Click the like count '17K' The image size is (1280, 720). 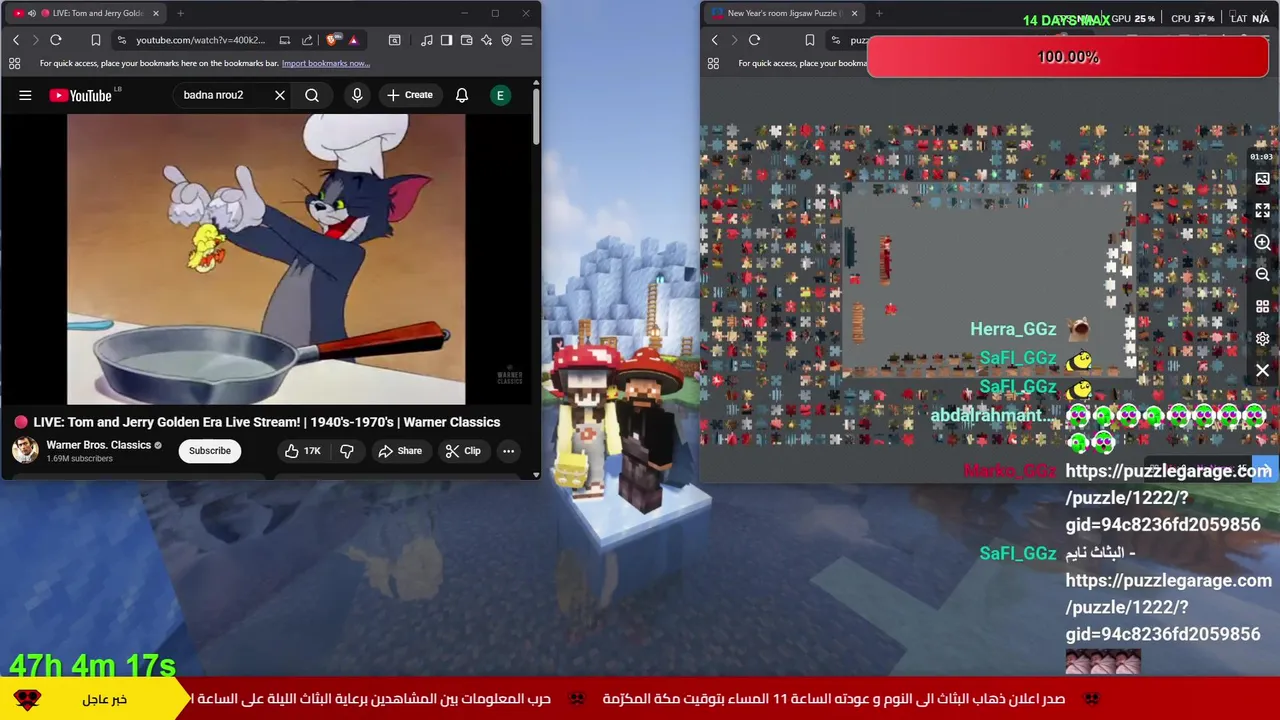(312, 451)
